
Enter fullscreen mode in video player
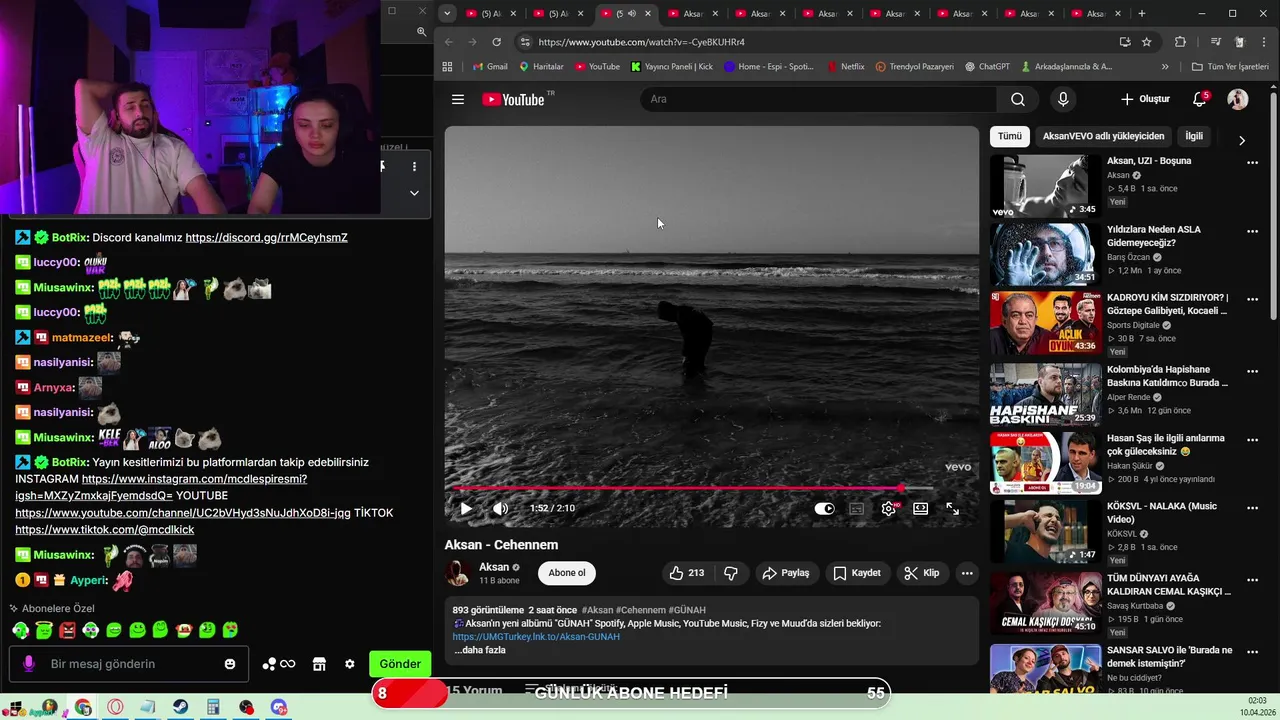point(953,508)
